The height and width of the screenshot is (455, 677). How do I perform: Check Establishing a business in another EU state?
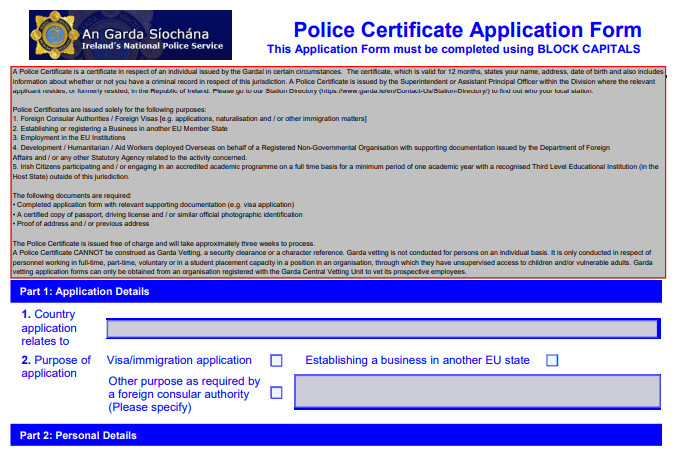552,361
